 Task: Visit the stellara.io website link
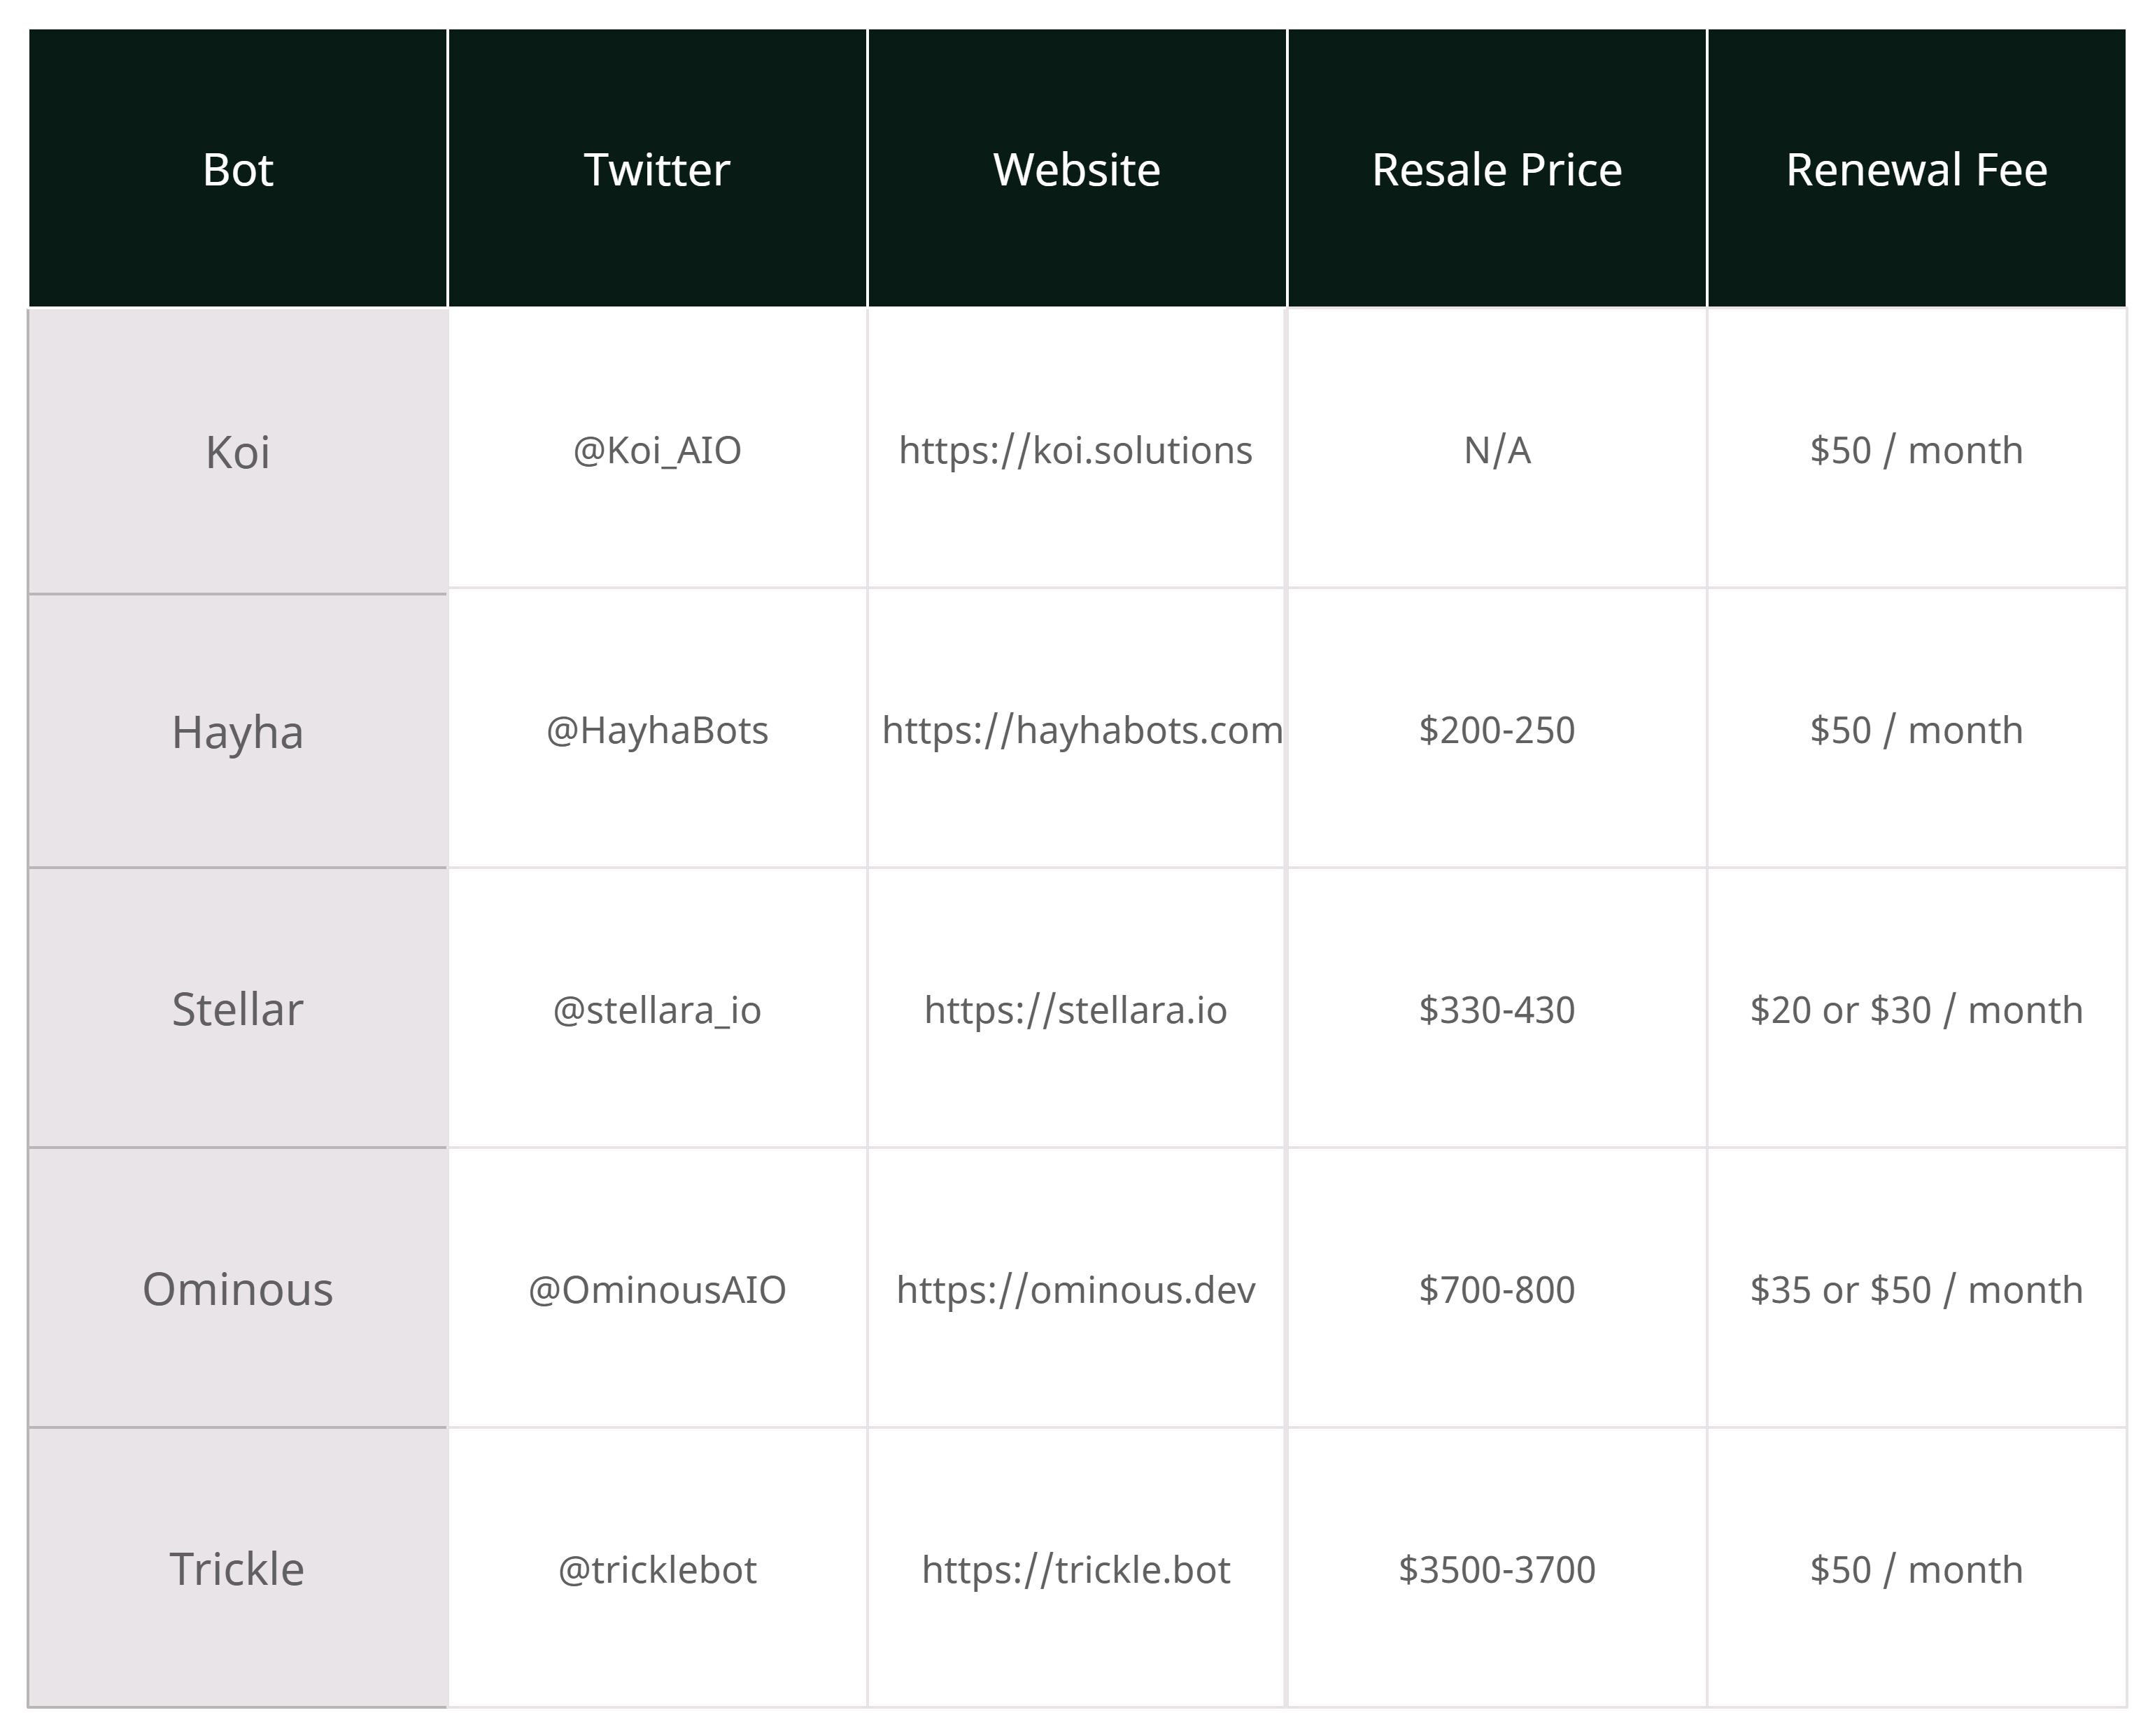[x=1075, y=1011]
